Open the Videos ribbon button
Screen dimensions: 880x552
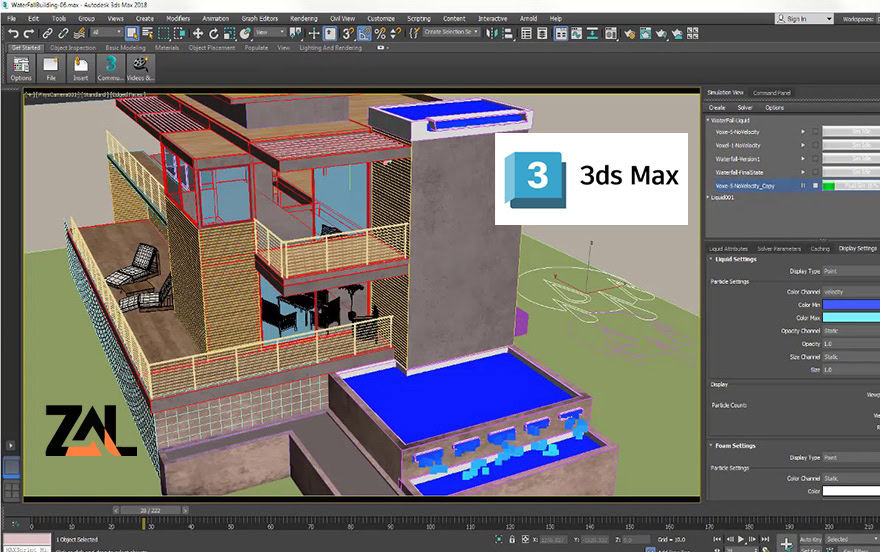(140, 68)
